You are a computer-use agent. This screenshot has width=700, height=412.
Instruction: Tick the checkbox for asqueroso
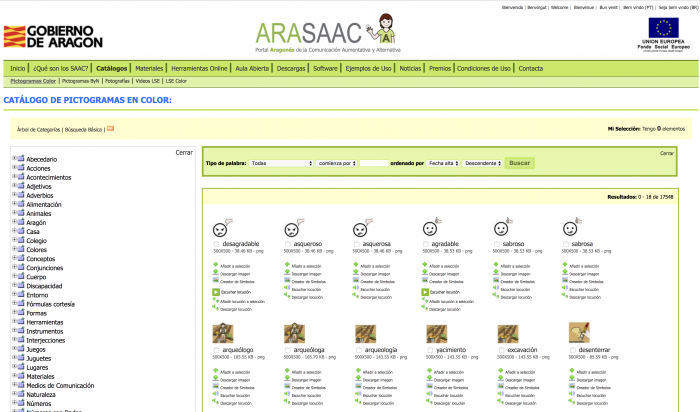click(x=288, y=244)
